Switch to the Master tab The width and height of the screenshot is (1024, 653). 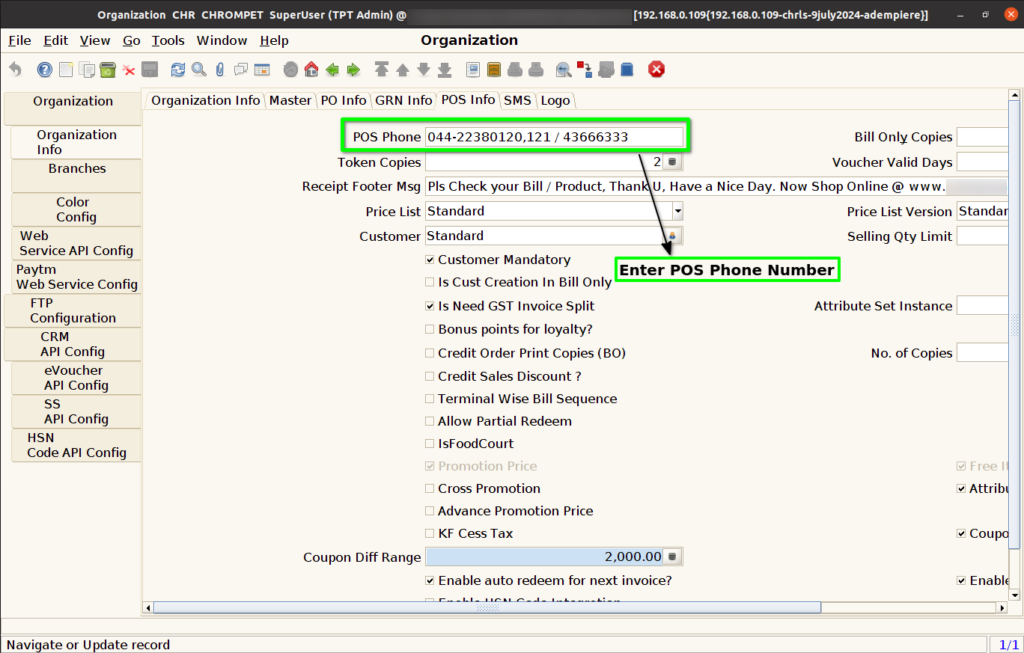point(290,101)
